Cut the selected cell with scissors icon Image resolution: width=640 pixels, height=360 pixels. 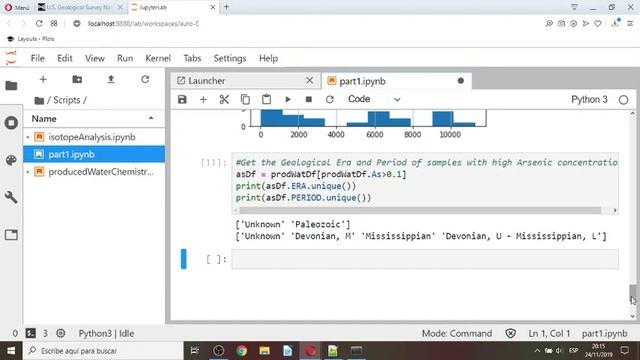[224, 99]
